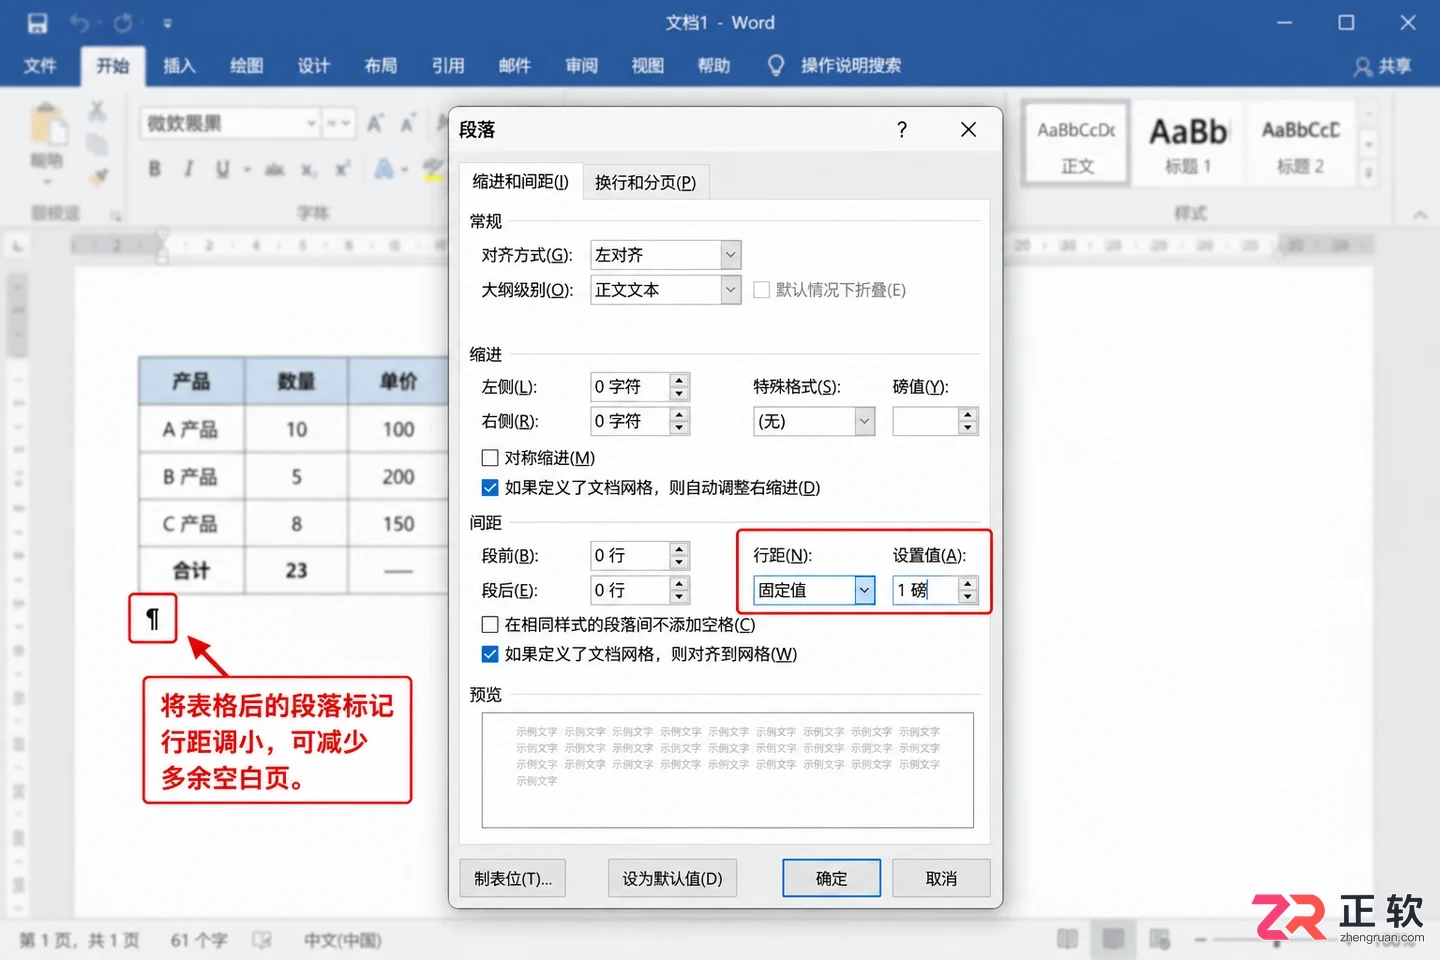Increase the Left indent (L) value
Viewport: 1440px width, 960px height.
[x=679, y=381]
